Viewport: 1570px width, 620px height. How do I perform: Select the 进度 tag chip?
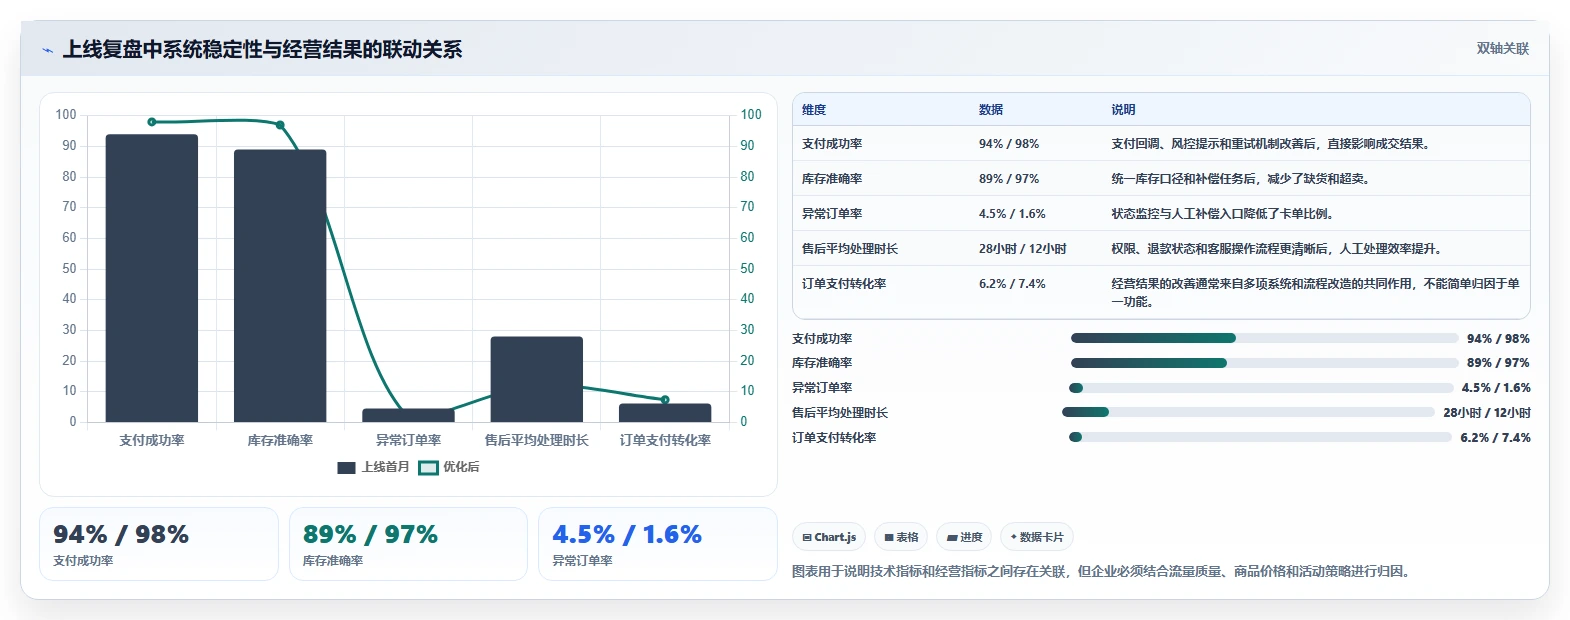(965, 537)
